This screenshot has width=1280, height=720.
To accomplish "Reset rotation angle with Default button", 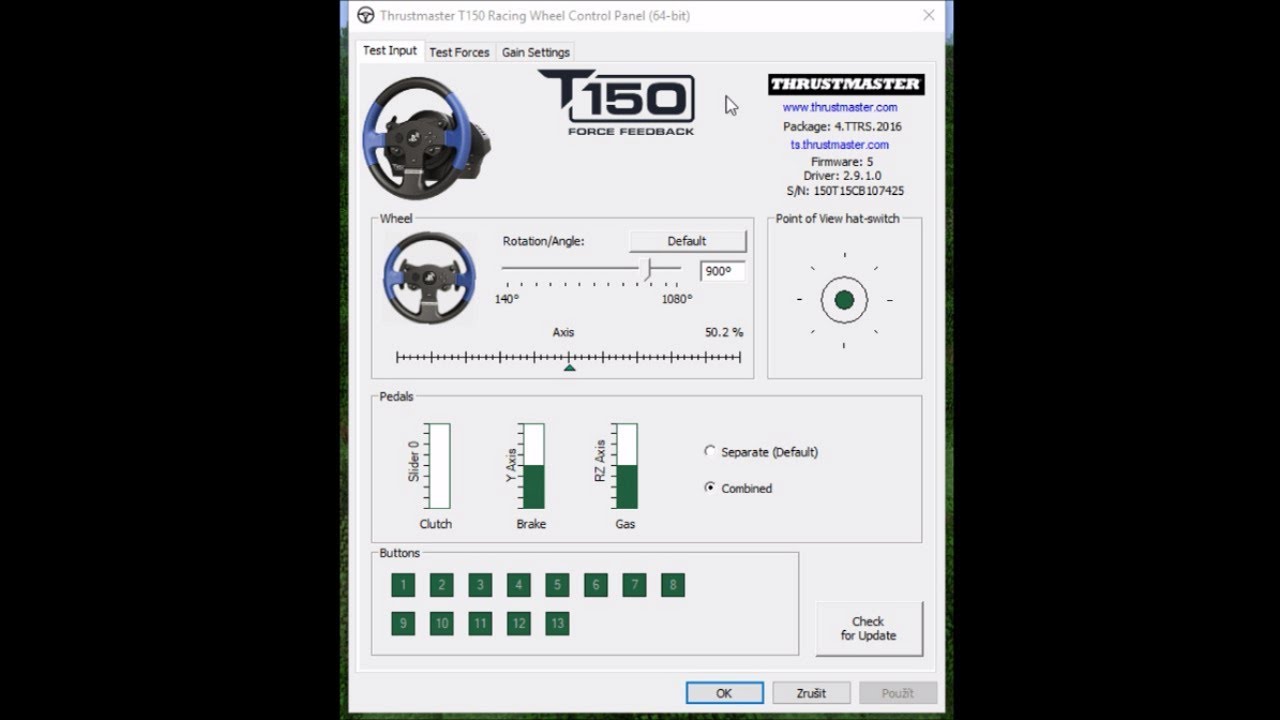I will point(687,241).
